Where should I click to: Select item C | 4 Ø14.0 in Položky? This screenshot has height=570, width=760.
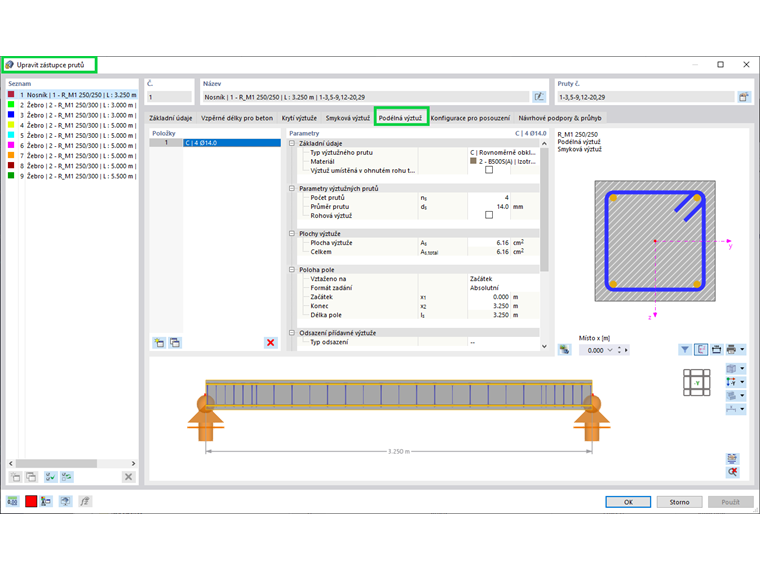click(232, 143)
